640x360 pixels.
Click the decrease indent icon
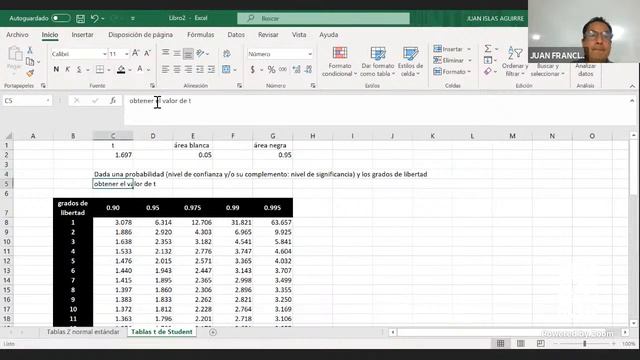tap(200, 69)
